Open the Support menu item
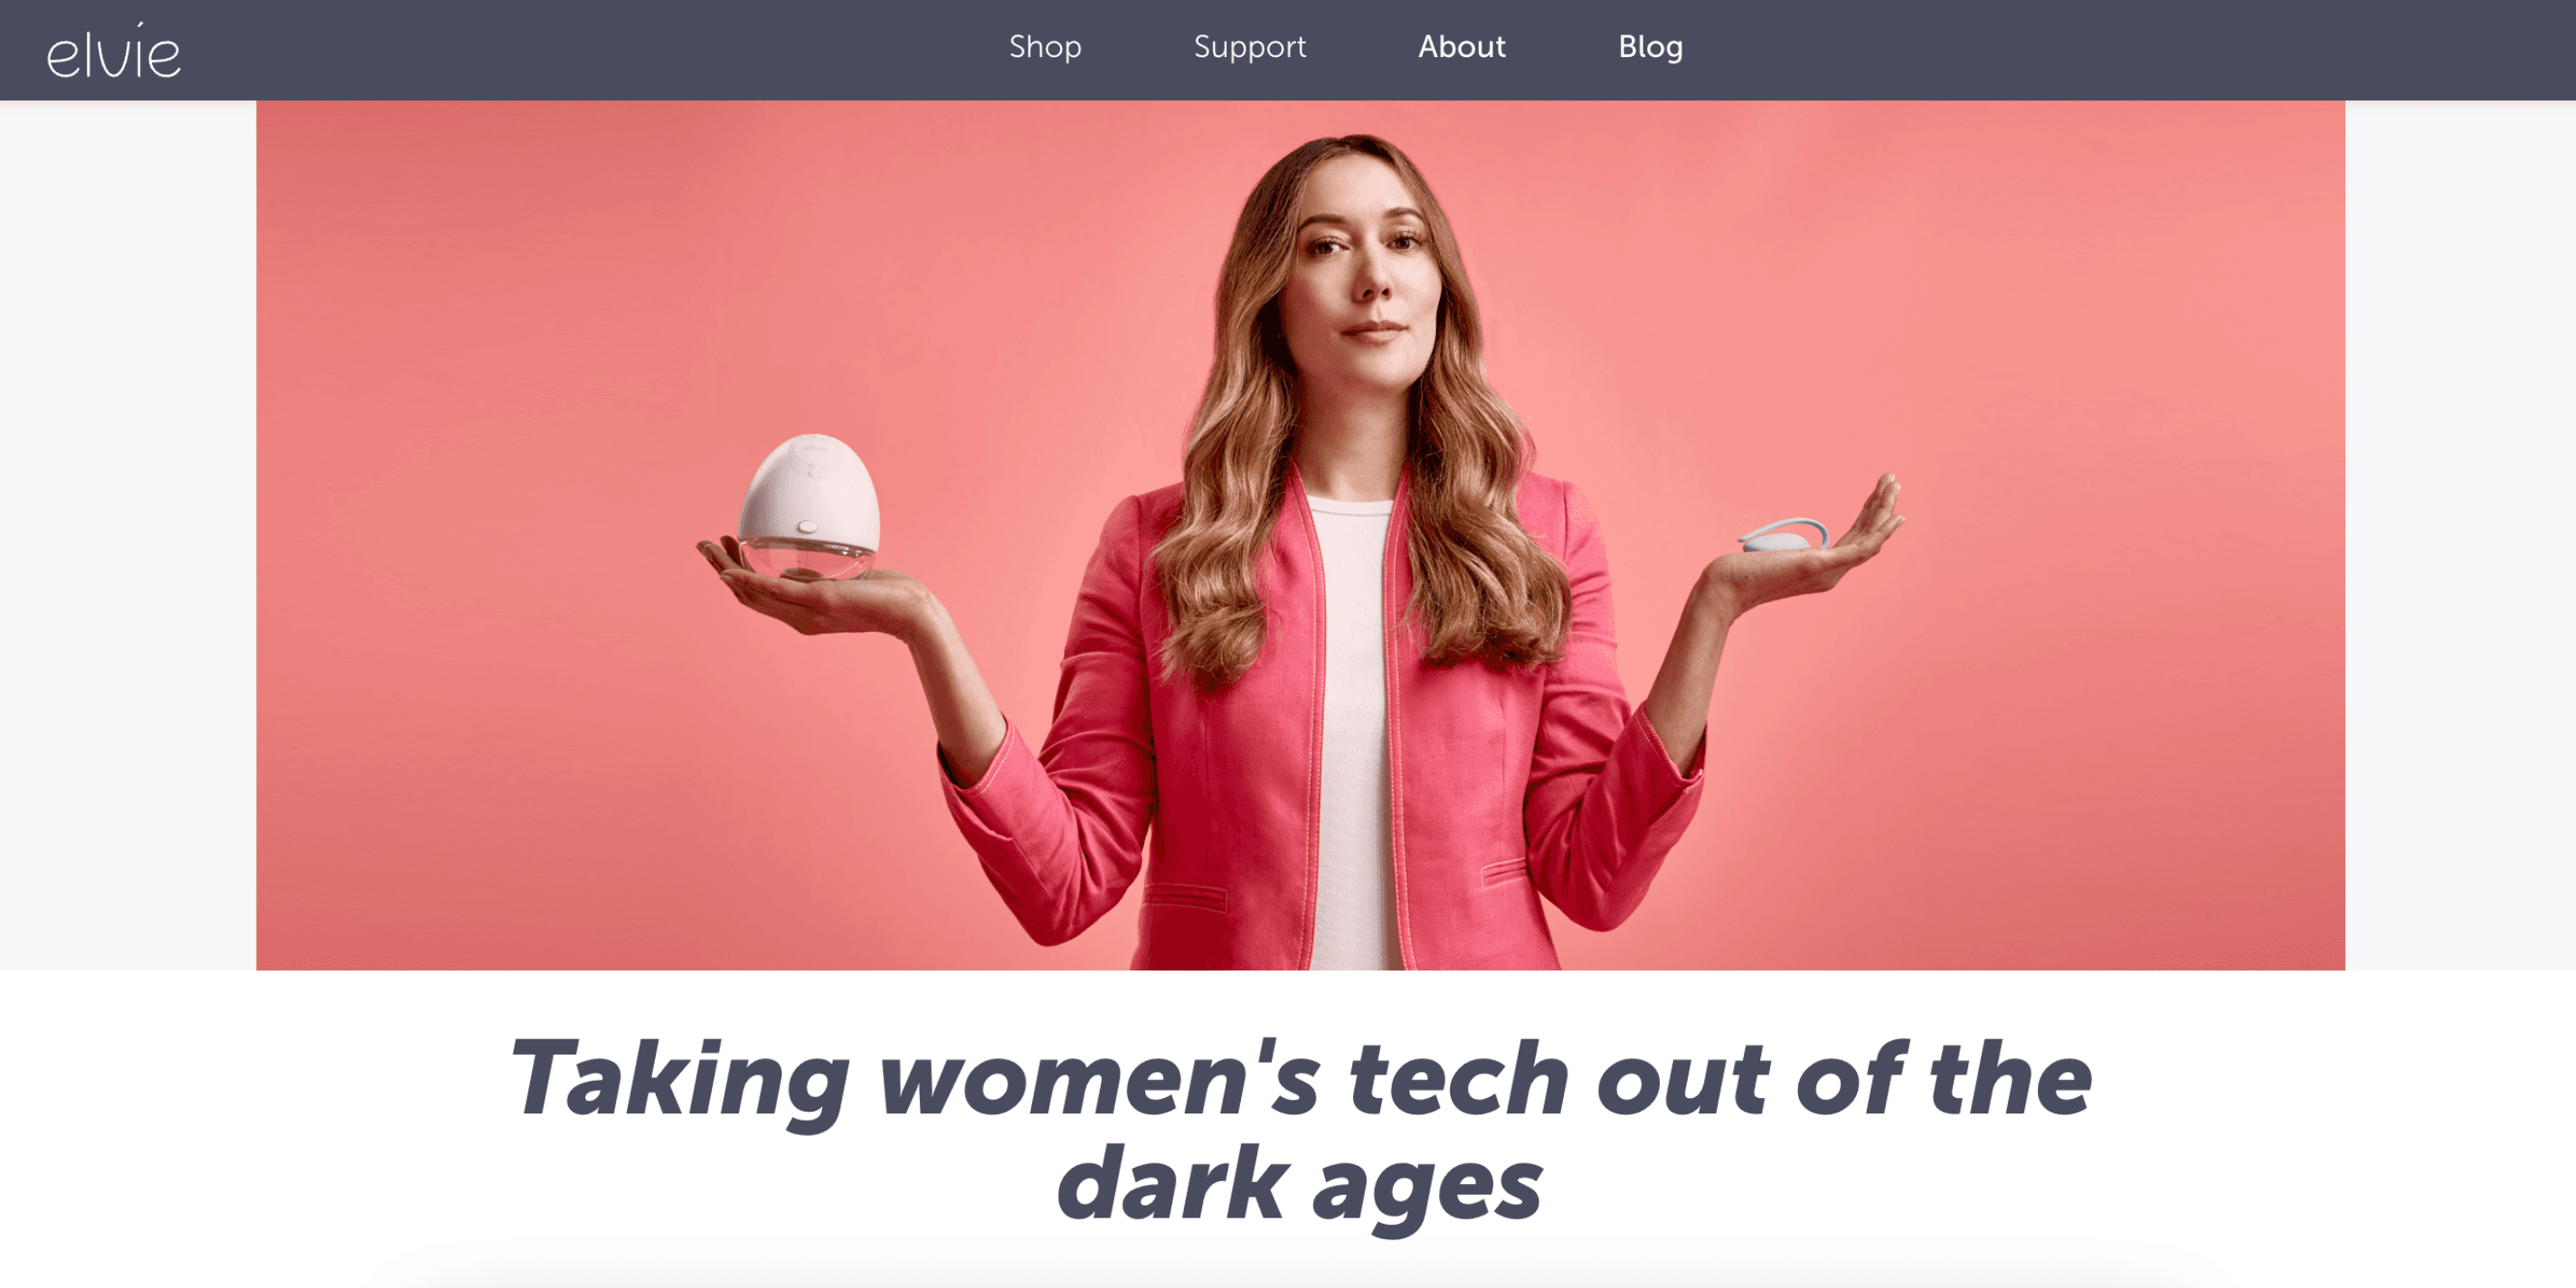2576x1288 pixels. coord(1250,47)
